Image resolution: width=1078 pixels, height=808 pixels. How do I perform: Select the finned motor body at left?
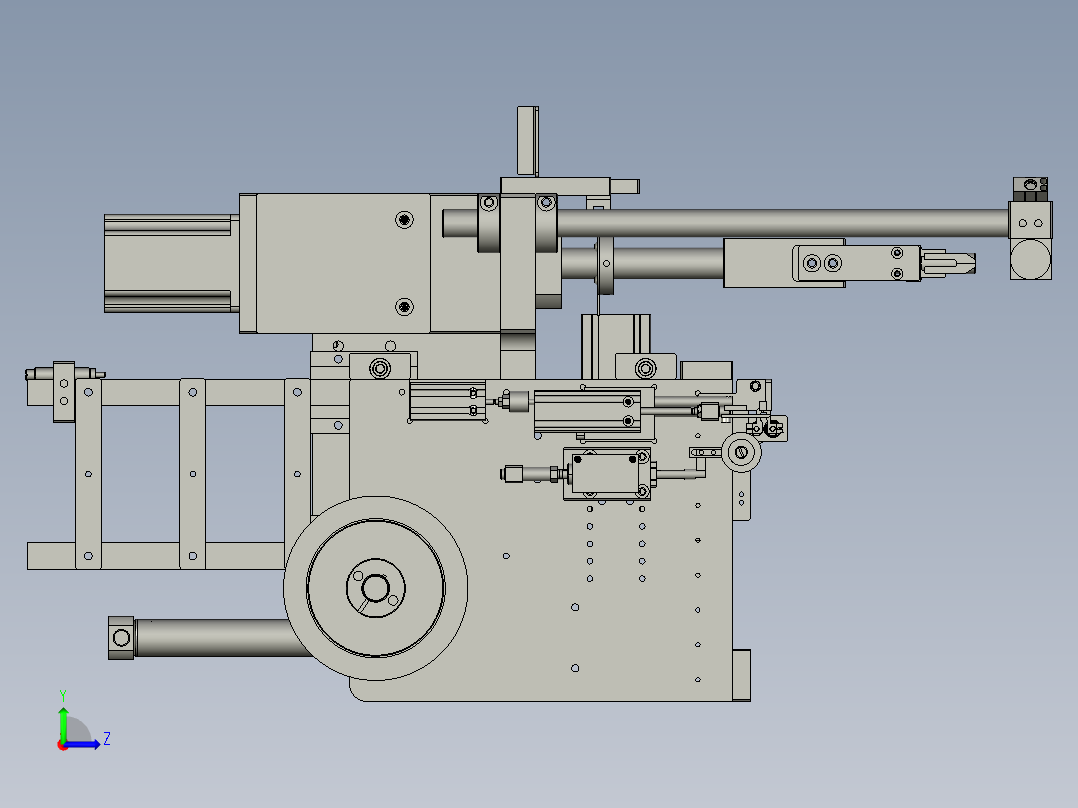(x=171, y=263)
